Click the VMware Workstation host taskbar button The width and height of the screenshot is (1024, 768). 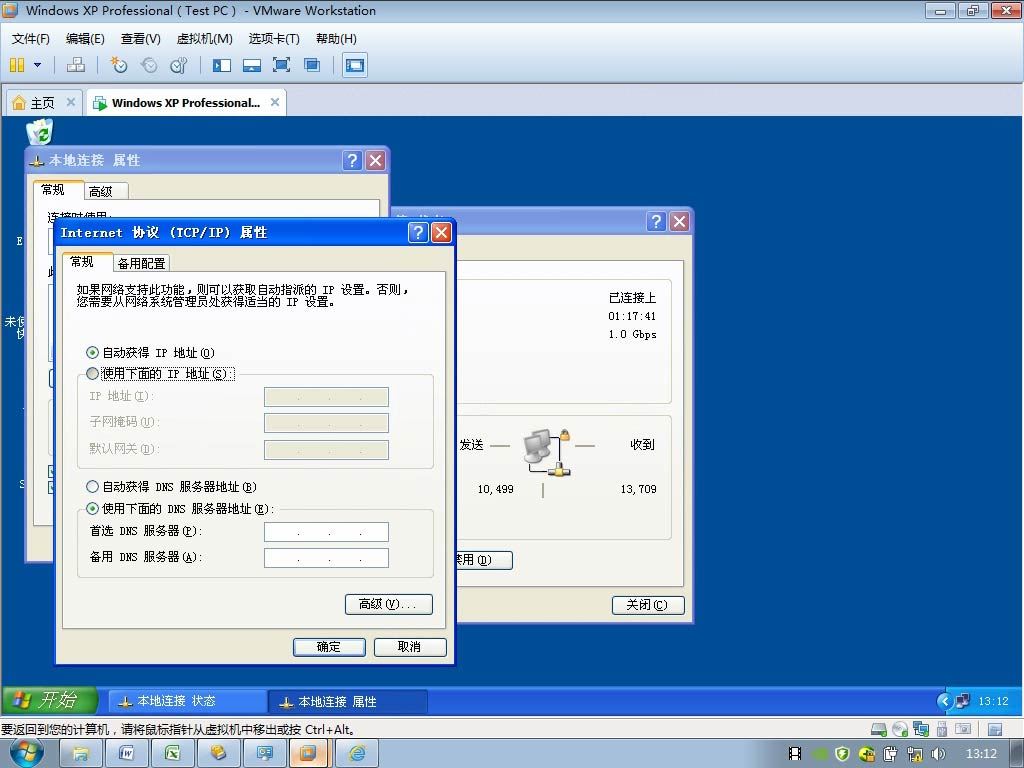pyautogui.click(x=310, y=754)
